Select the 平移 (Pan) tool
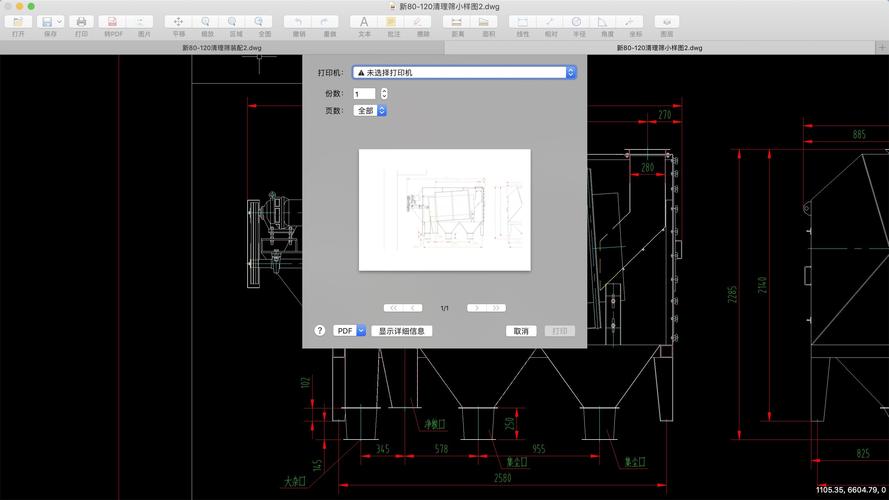The image size is (889, 500). 179,21
